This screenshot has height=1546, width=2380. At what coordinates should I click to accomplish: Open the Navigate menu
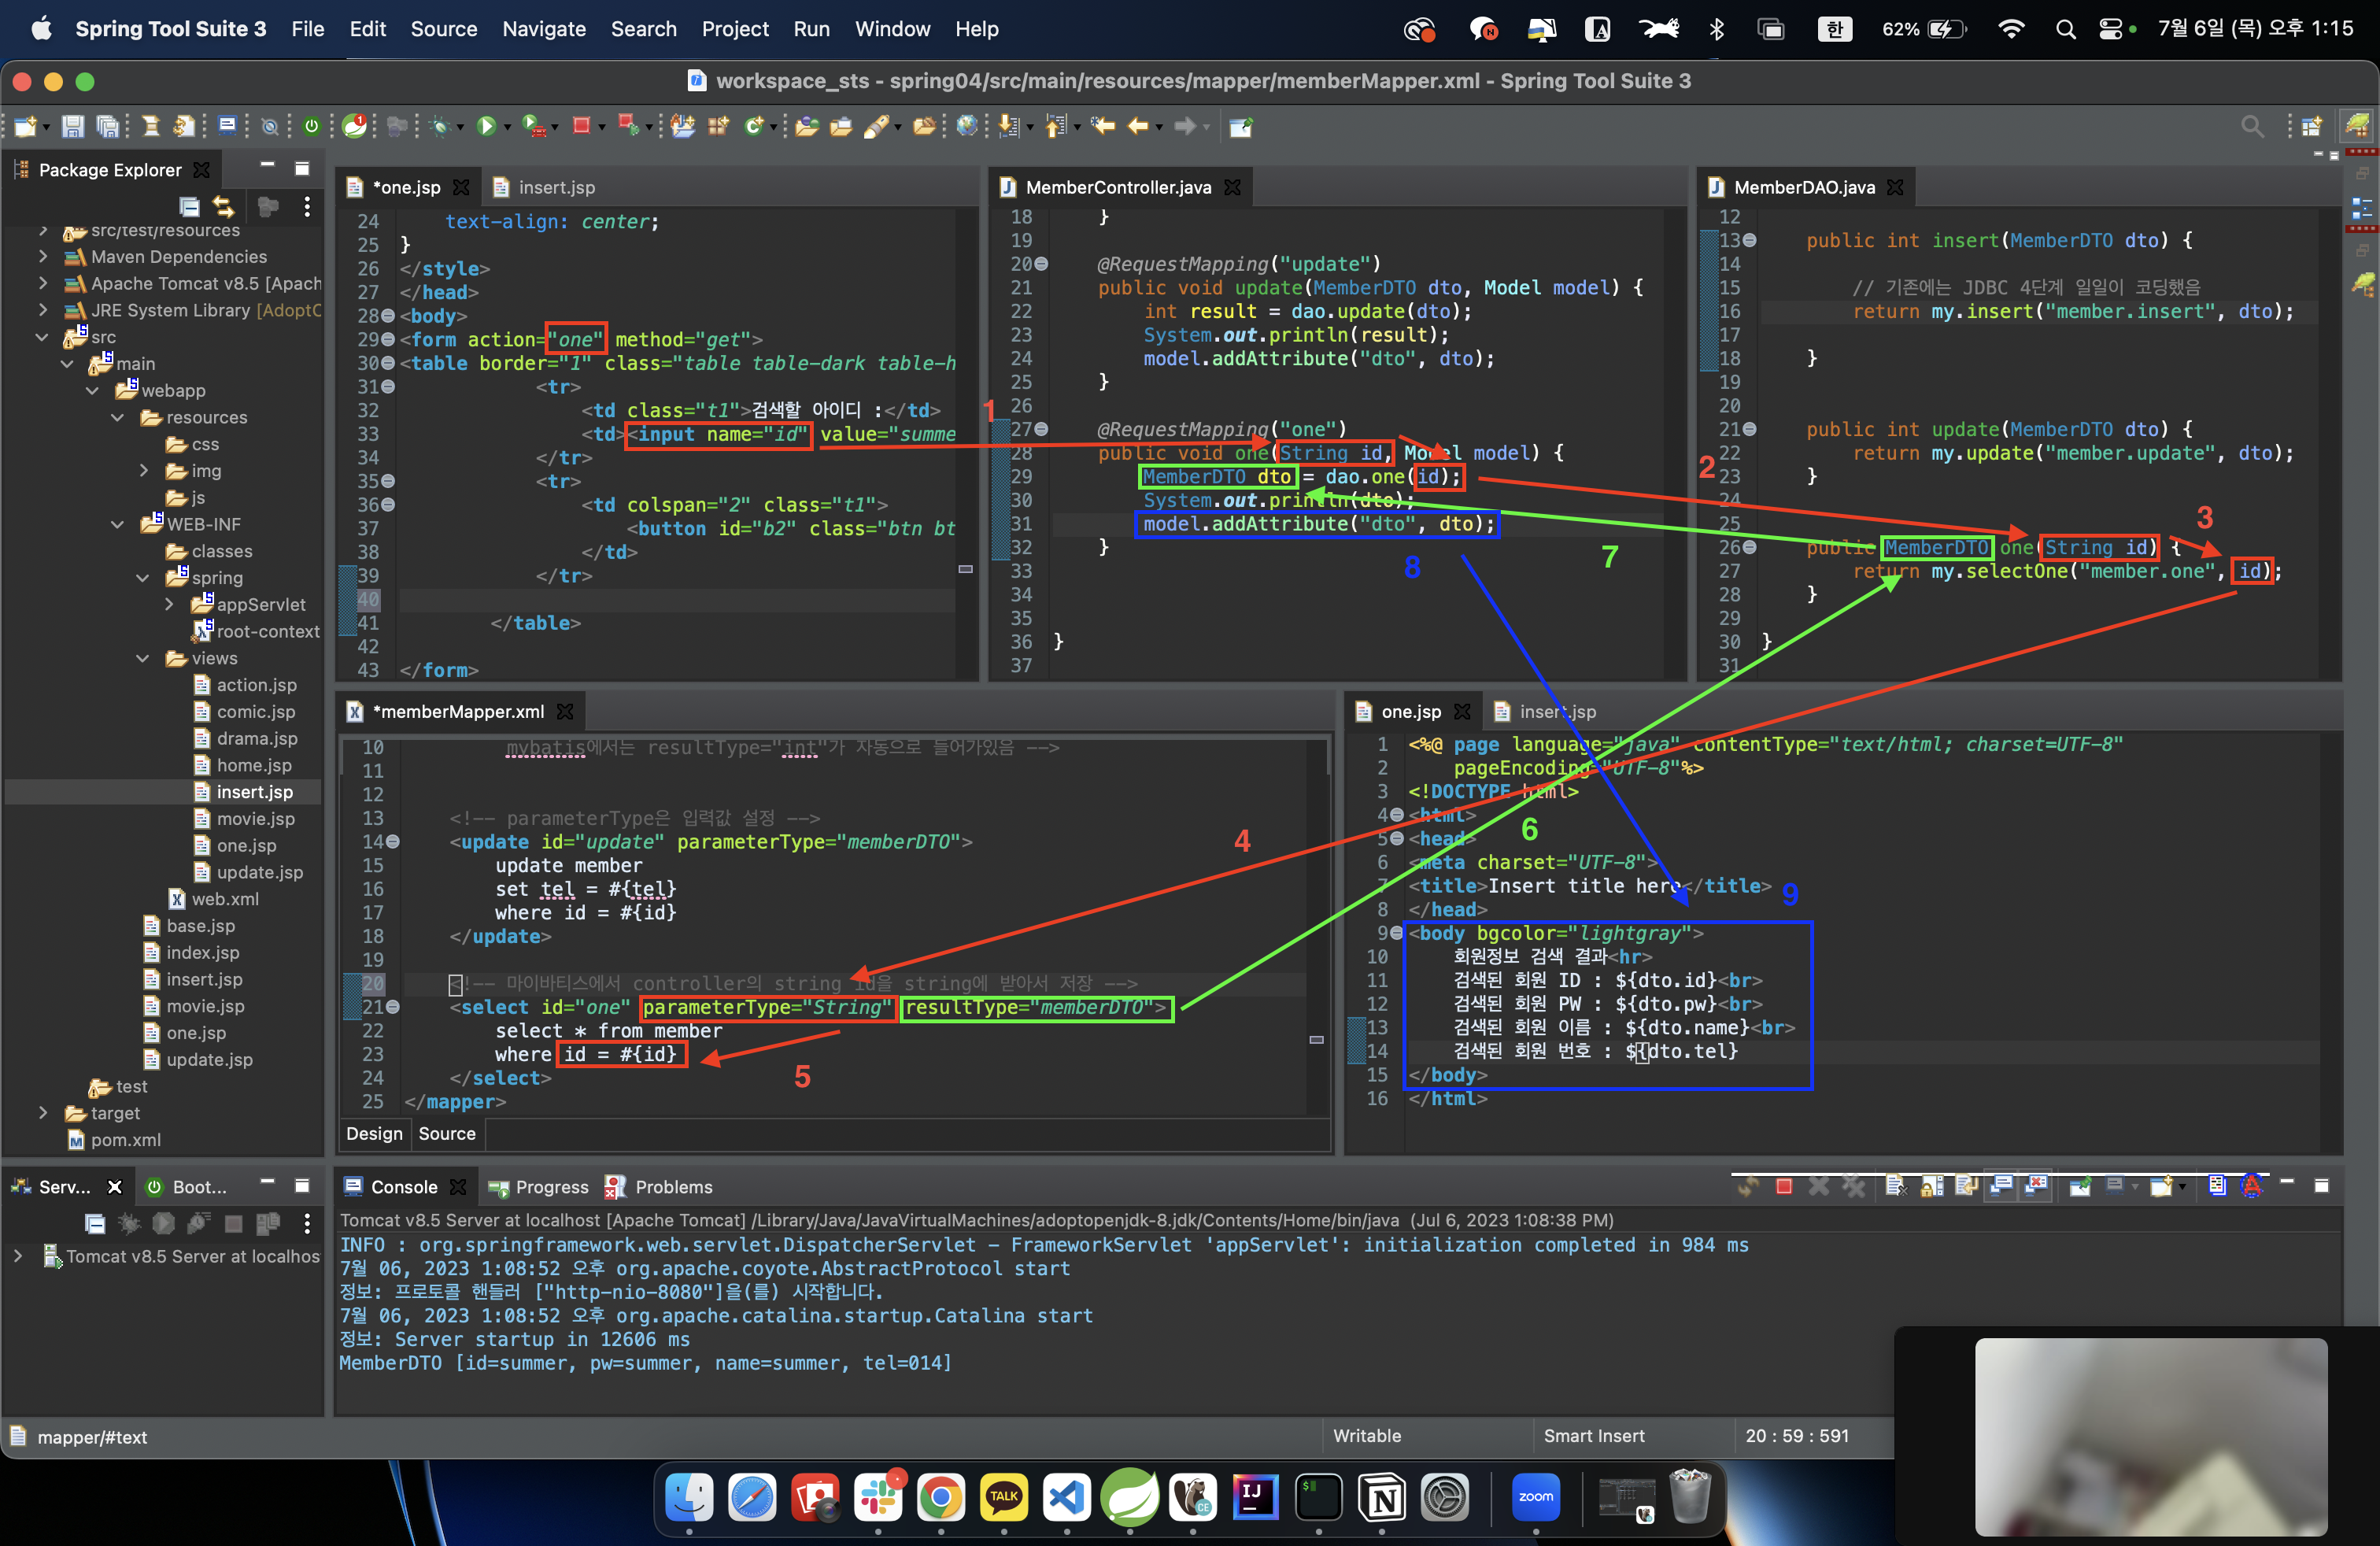pos(543,29)
